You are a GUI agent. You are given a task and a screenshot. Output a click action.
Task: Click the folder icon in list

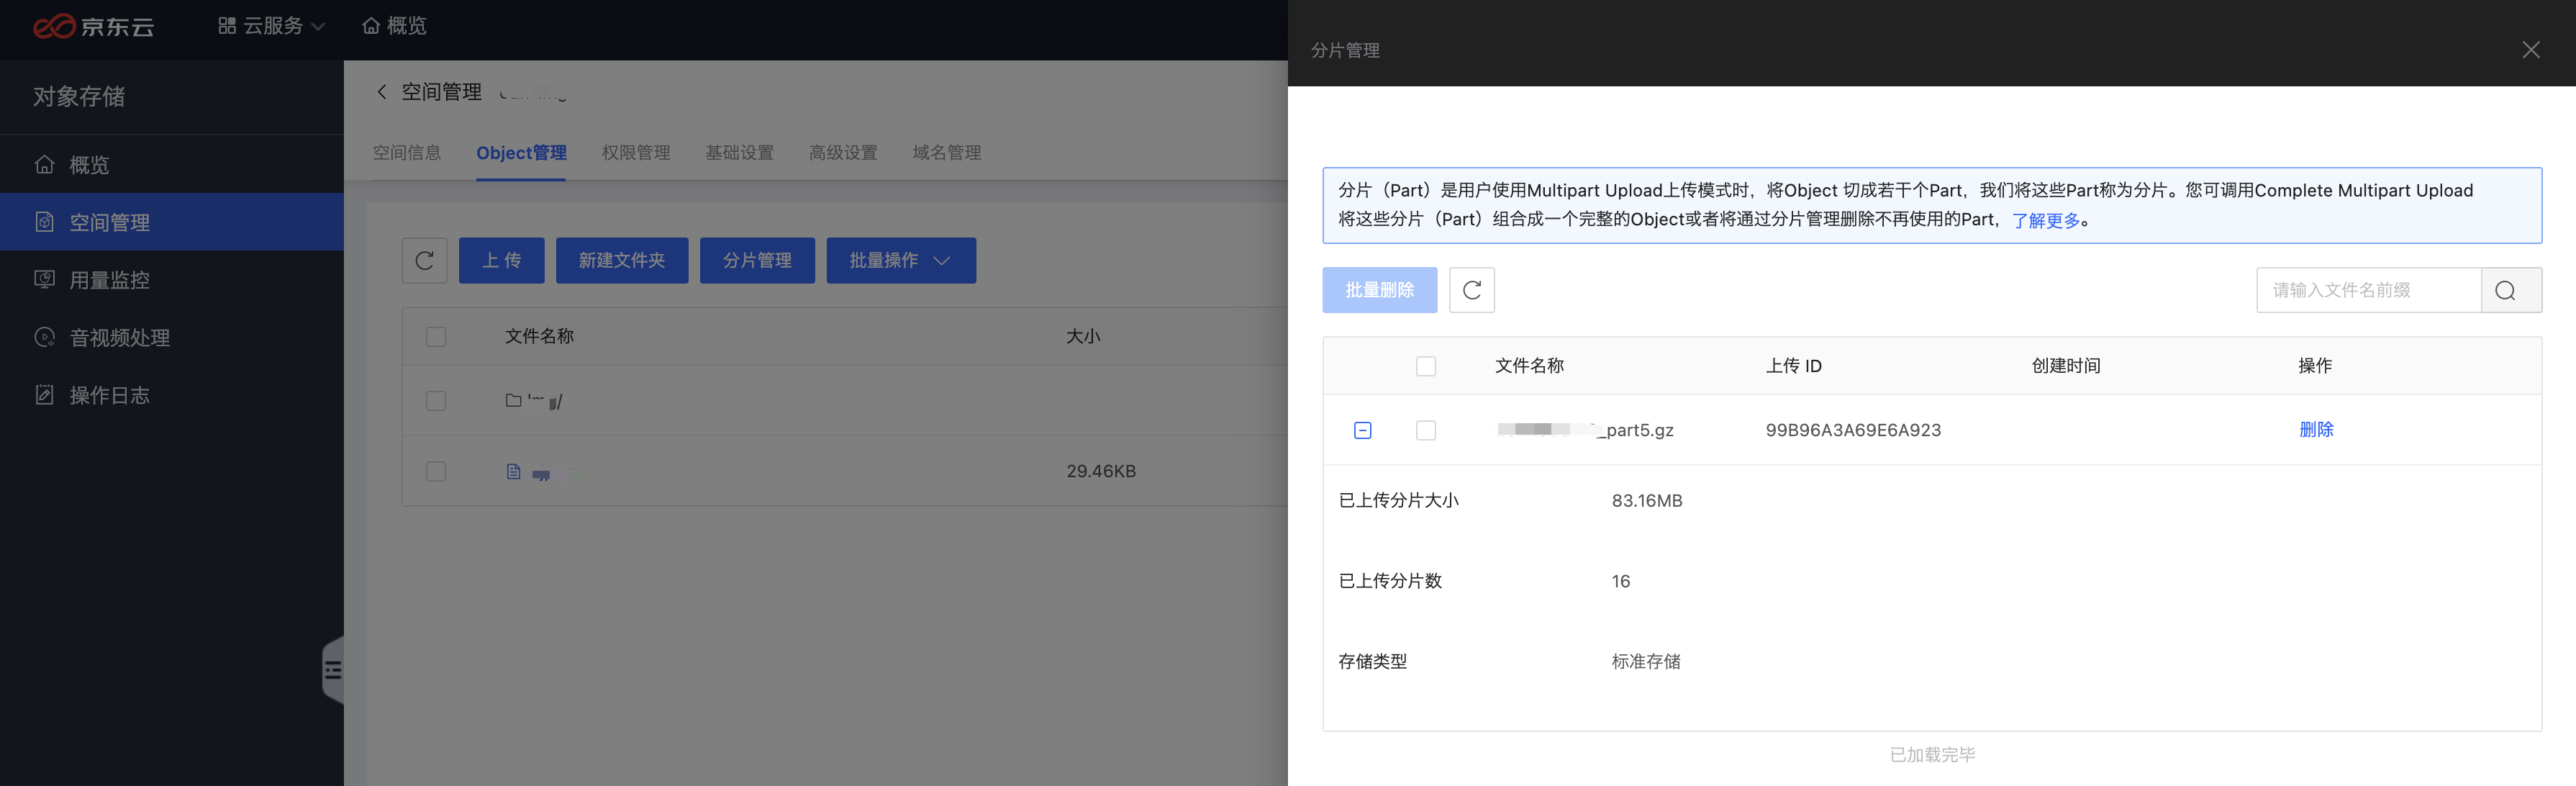click(514, 400)
